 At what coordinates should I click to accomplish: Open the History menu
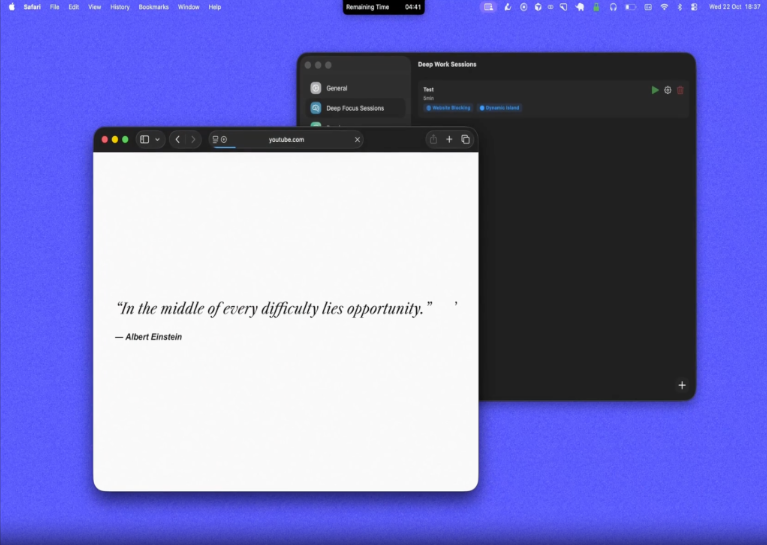pos(120,7)
